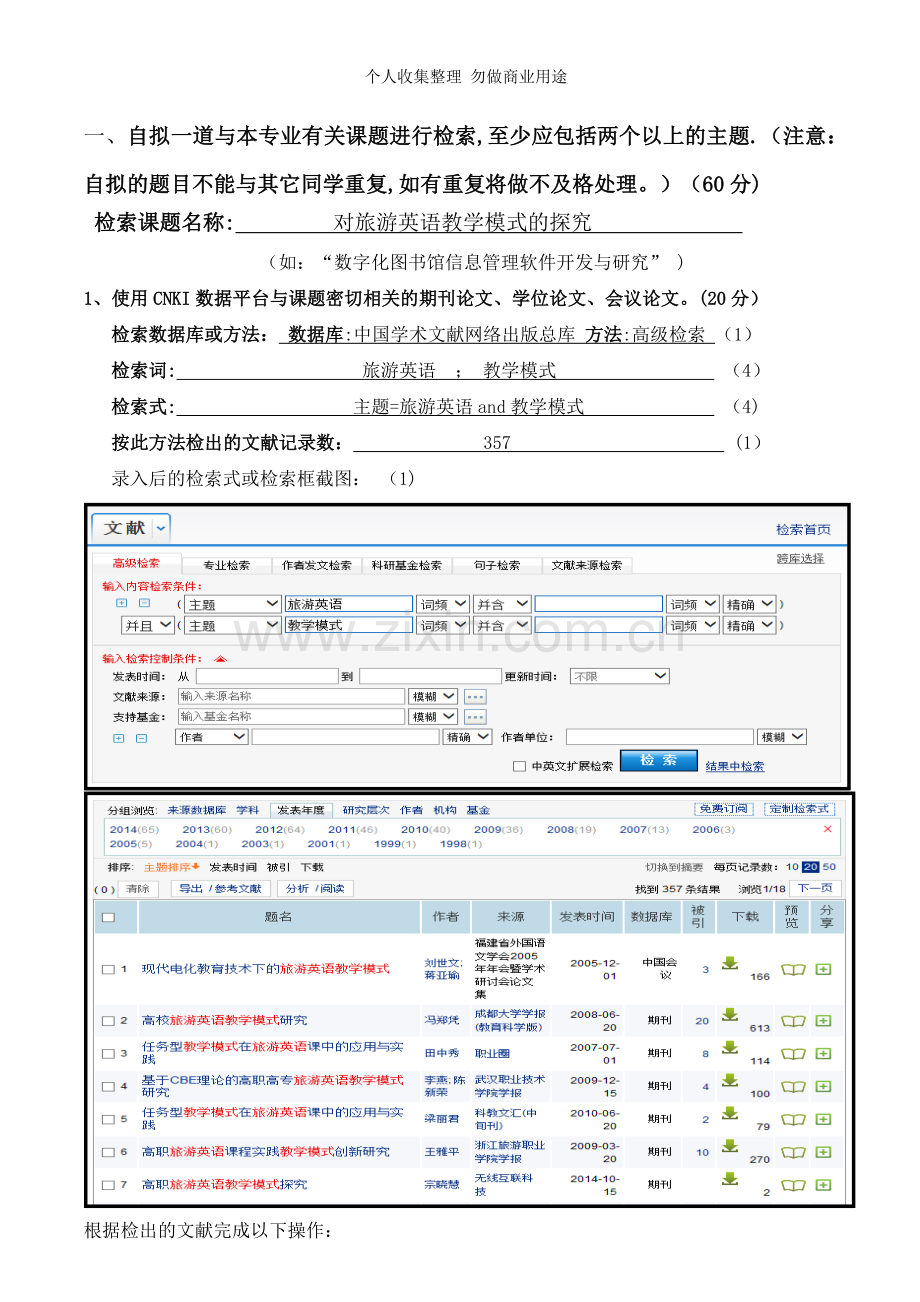
Task: Open the 主题 field dropdown beside 旅游英语
Action: point(232,604)
